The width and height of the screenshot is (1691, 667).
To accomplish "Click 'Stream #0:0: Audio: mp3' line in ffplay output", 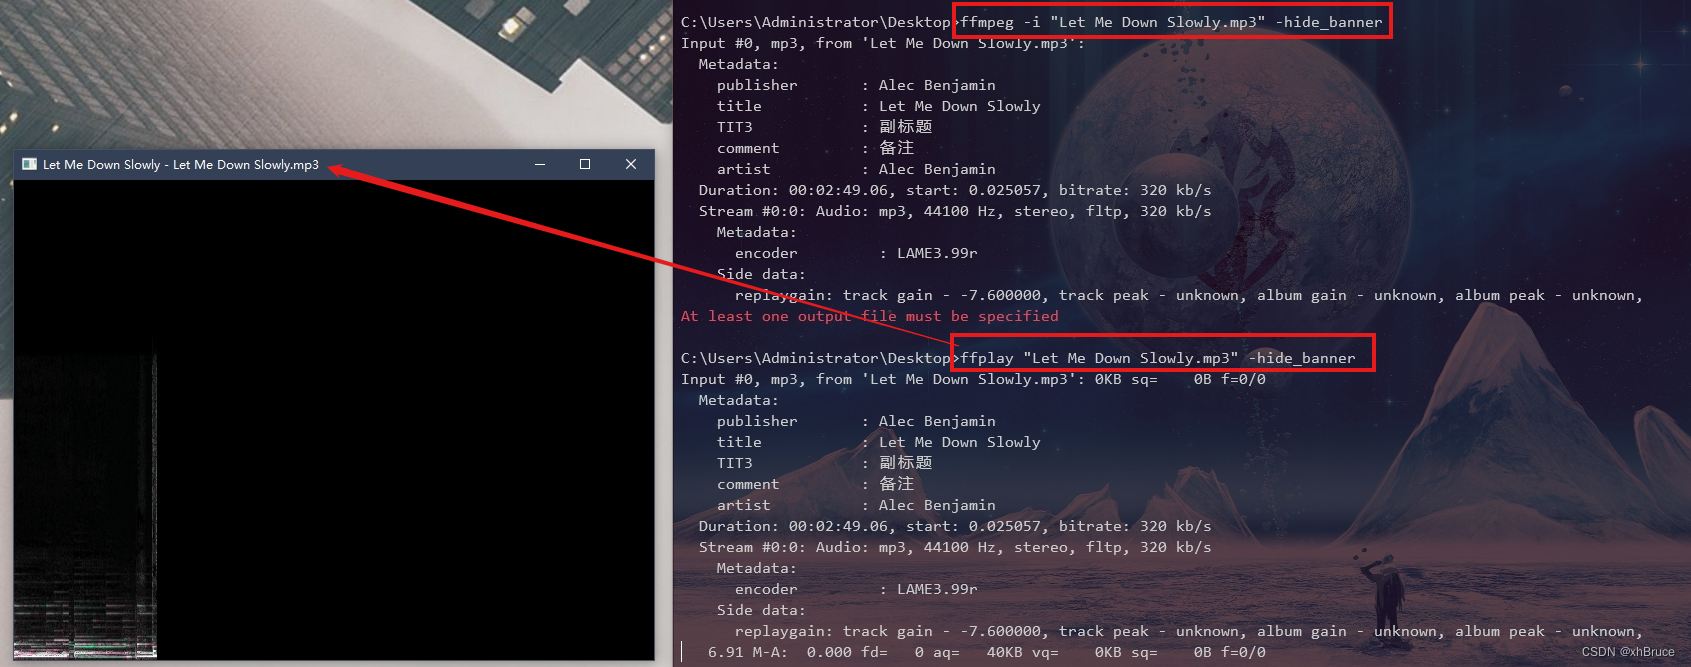I will pyautogui.click(x=955, y=547).
